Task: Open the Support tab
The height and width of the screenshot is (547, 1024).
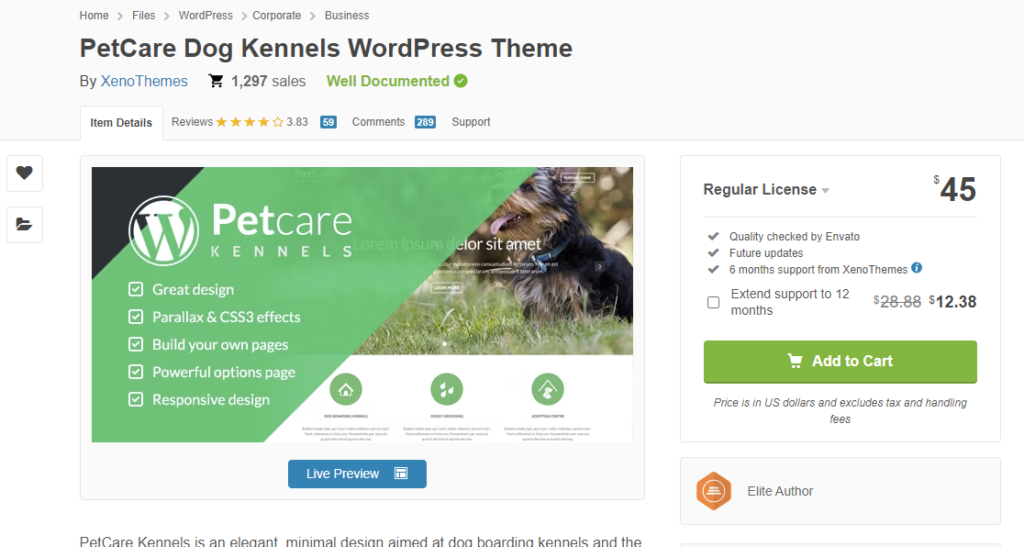Action: click(471, 122)
